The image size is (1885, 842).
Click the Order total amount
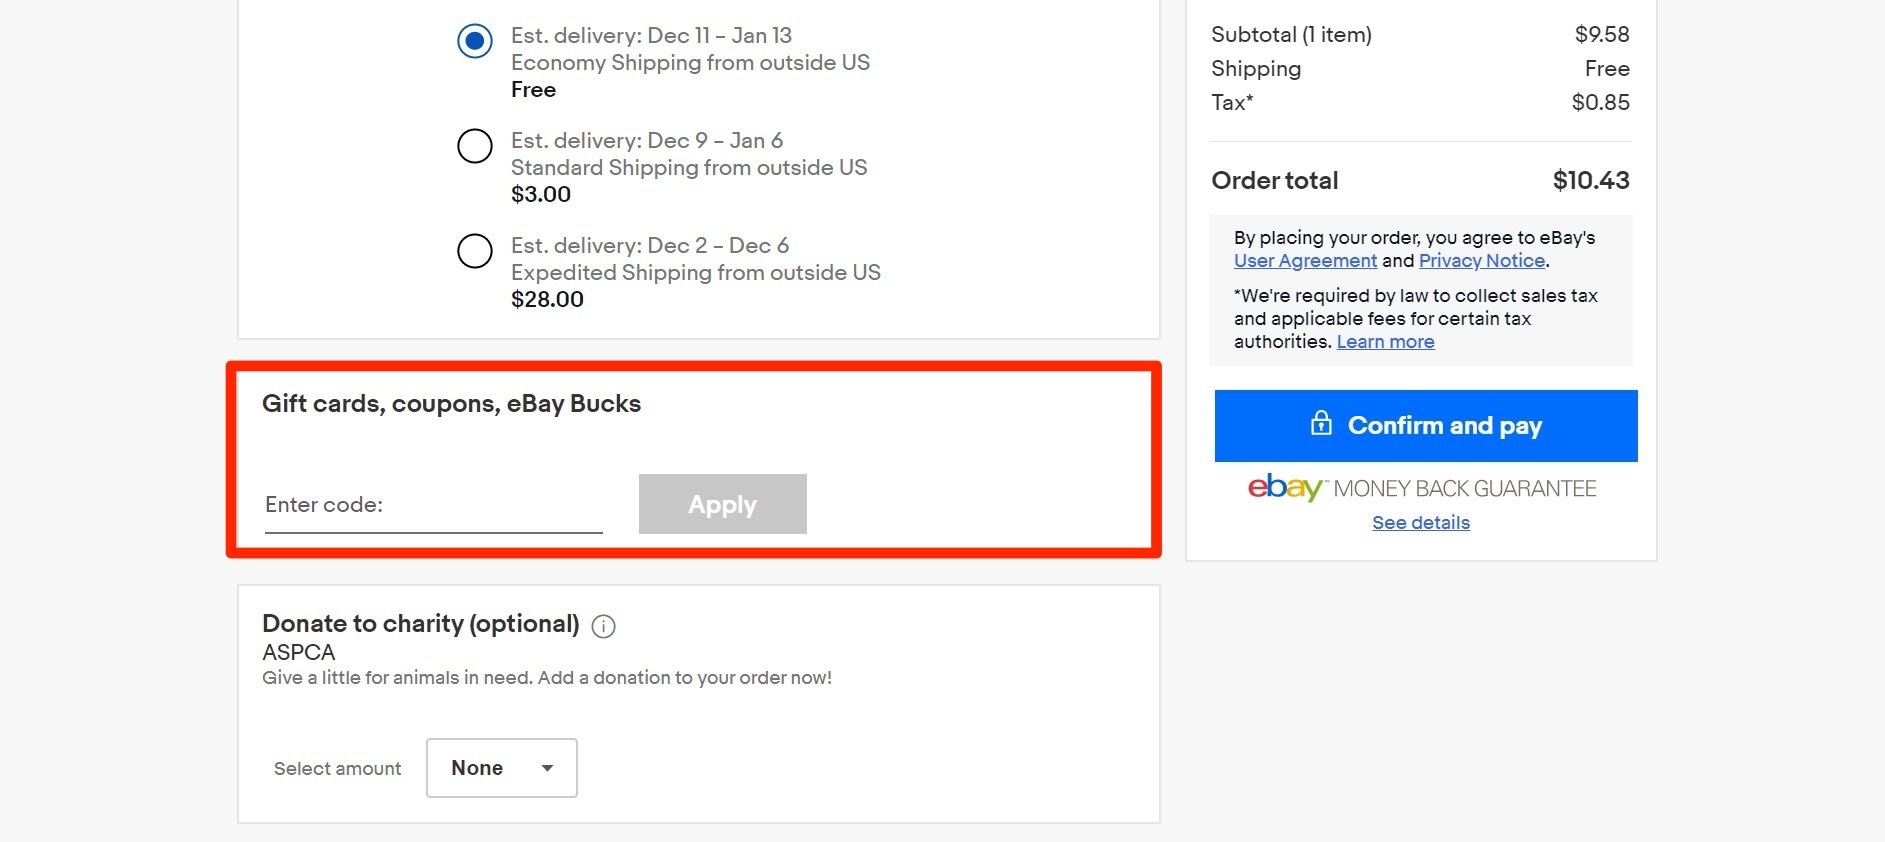click(x=1591, y=181)
